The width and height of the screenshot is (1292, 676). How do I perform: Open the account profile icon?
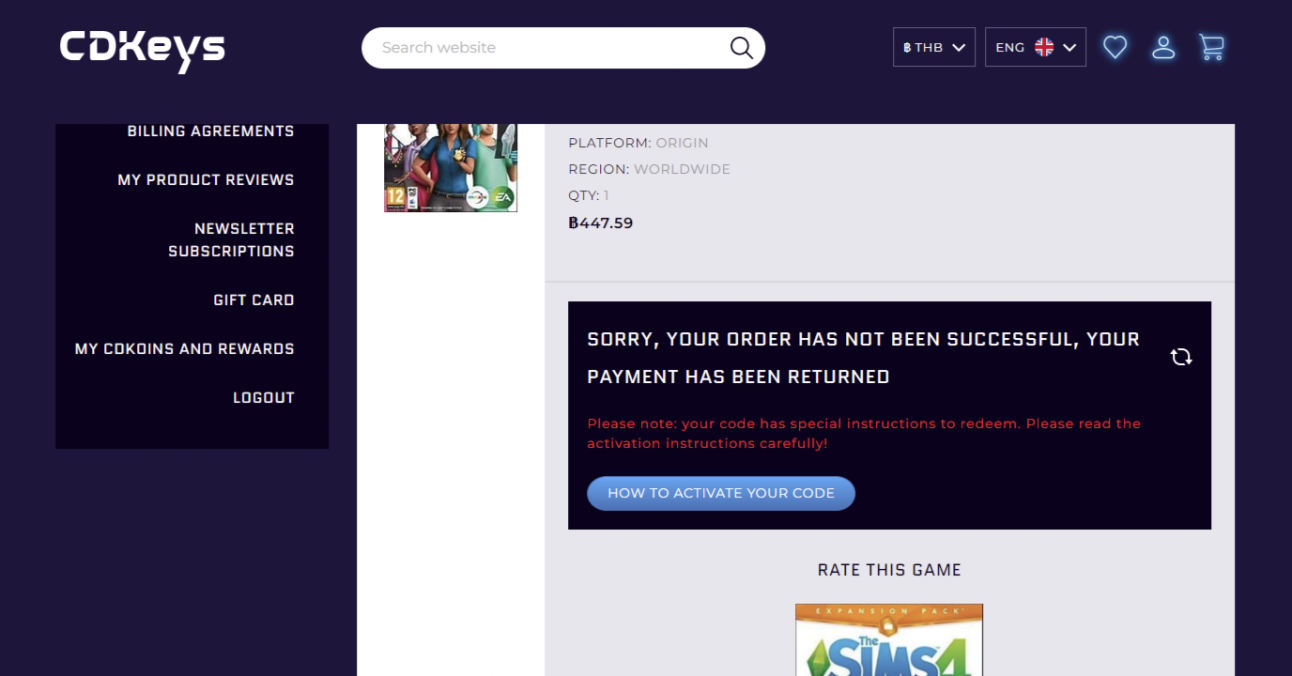click(1163, 47)
